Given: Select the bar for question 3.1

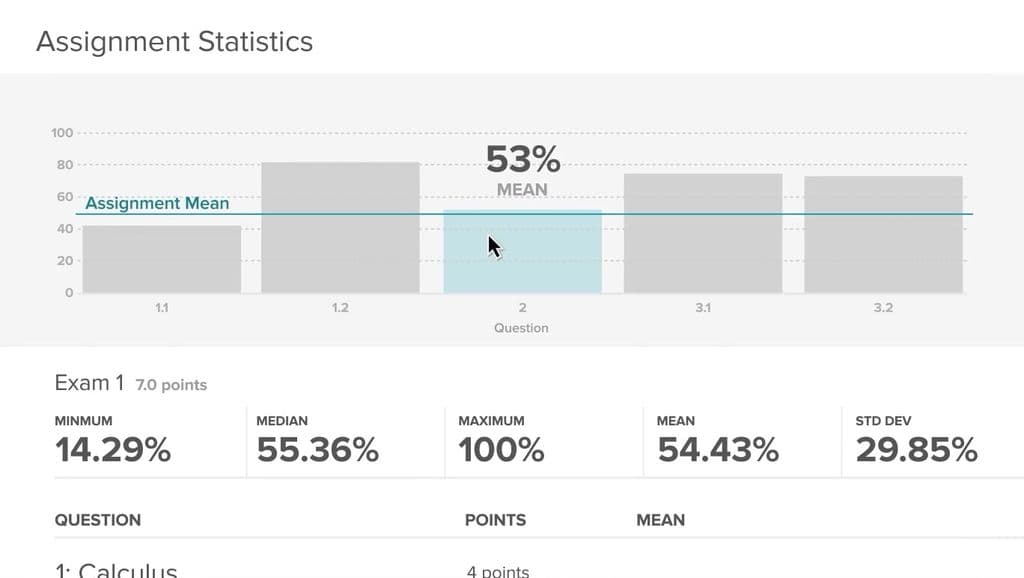Looking at the screenshot, I should point(703,233).
